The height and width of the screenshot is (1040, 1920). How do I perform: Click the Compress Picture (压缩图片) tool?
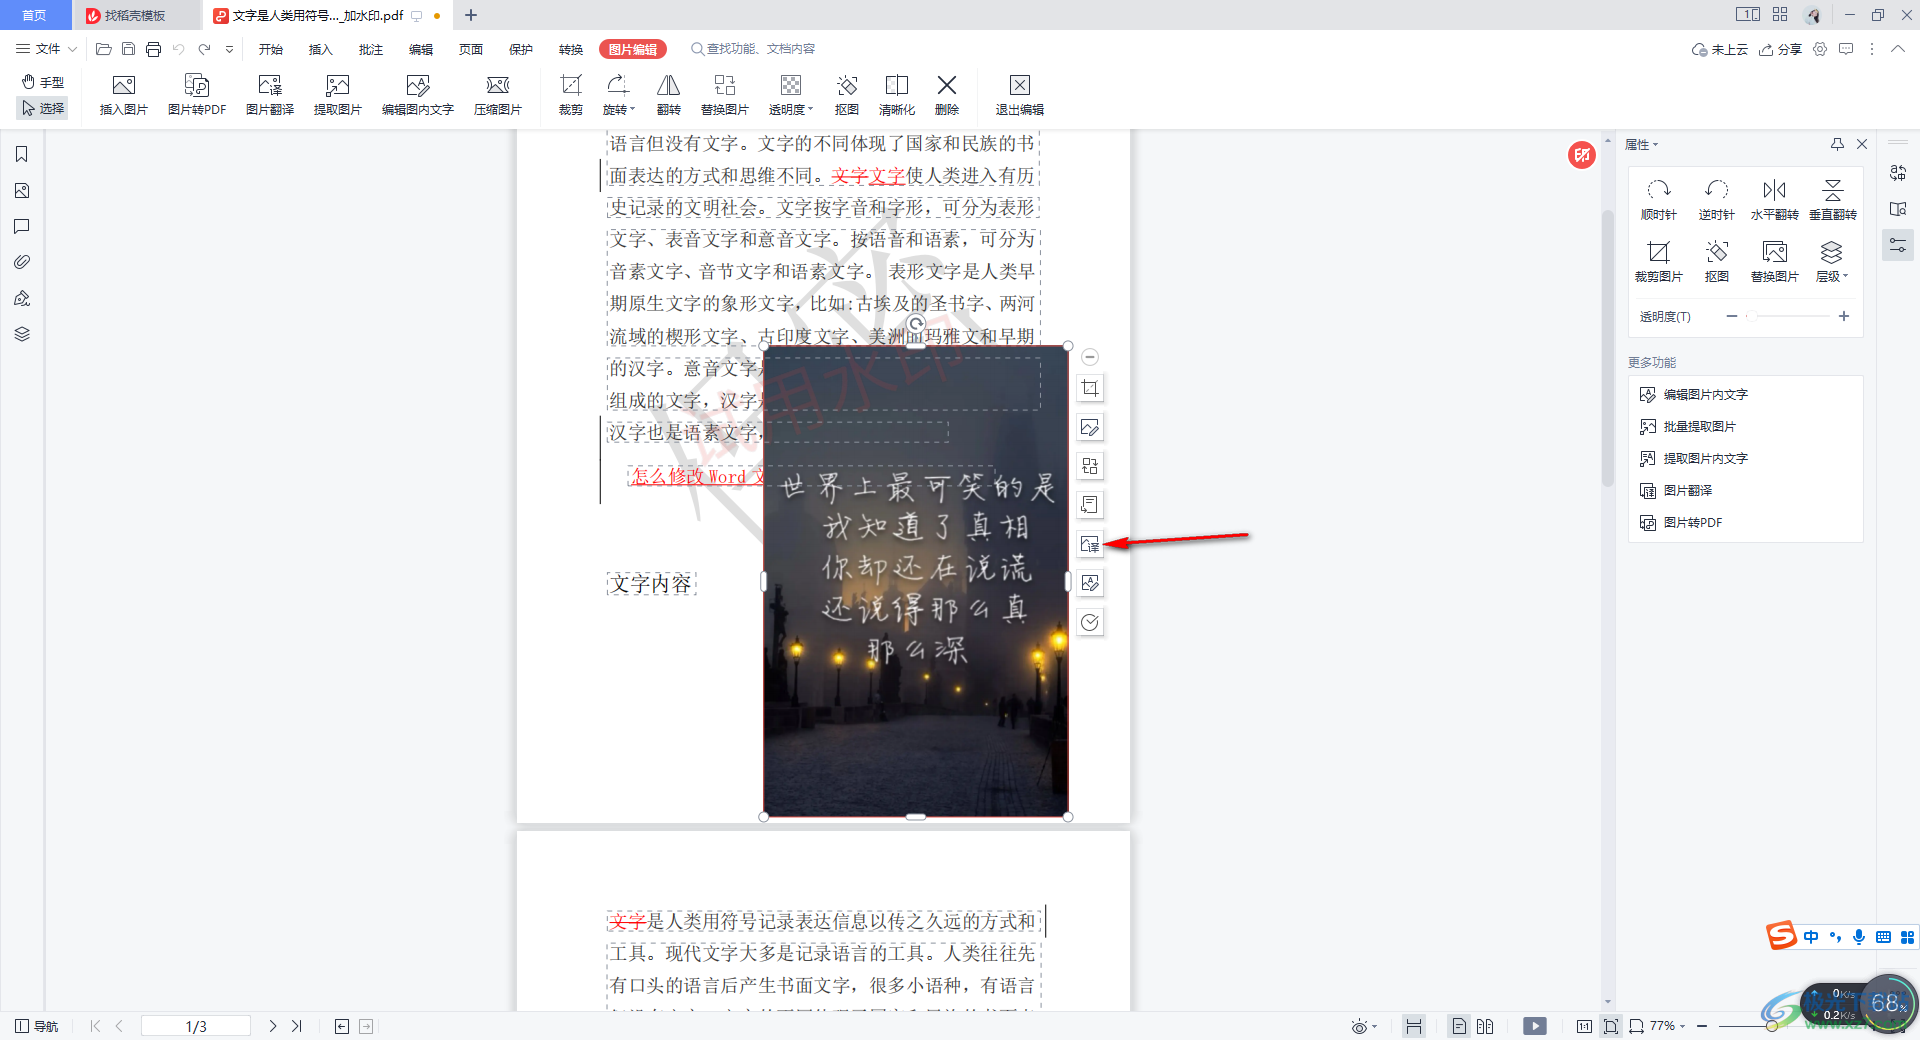click(498, 95)
